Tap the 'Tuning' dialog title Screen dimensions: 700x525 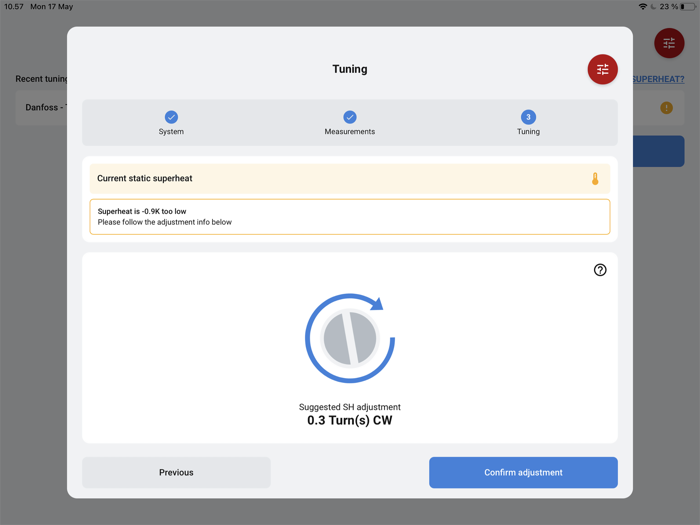(350, 69)
